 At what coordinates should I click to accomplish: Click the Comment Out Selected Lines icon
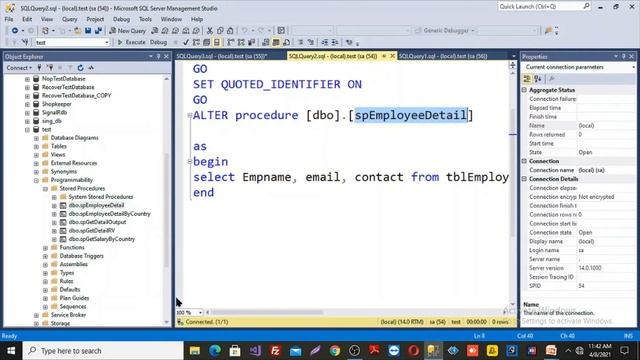tap(300, 42)
